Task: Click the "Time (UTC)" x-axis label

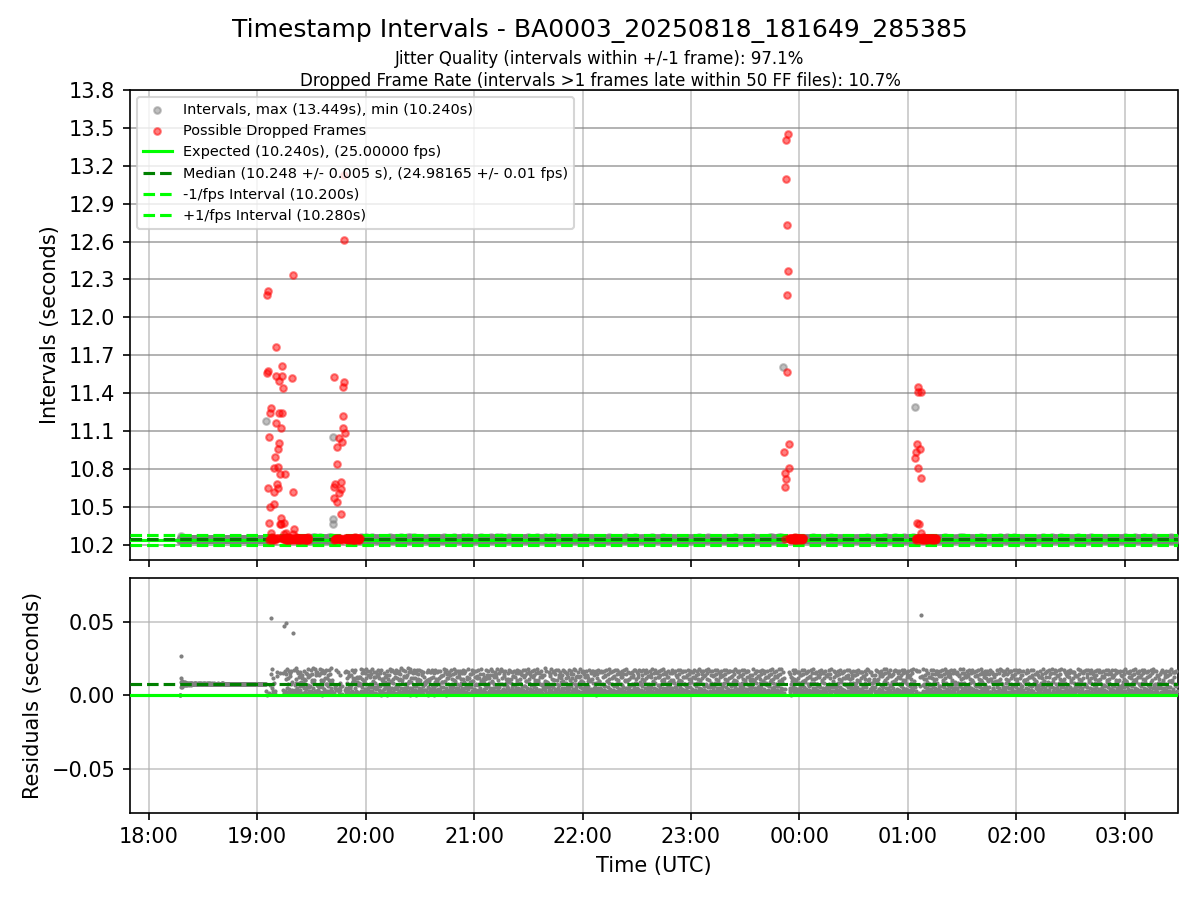Action: click(653, 865)
